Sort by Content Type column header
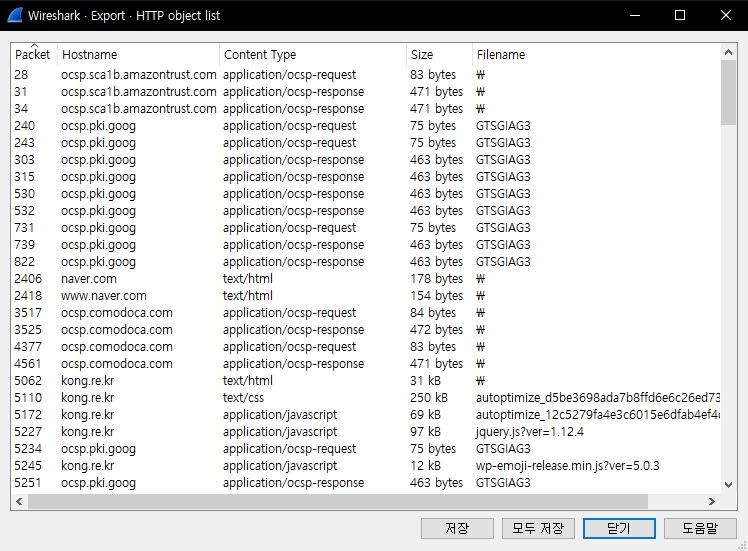Image resolution: width=748 pixels, height=551 pixels. tap(313, 54)
